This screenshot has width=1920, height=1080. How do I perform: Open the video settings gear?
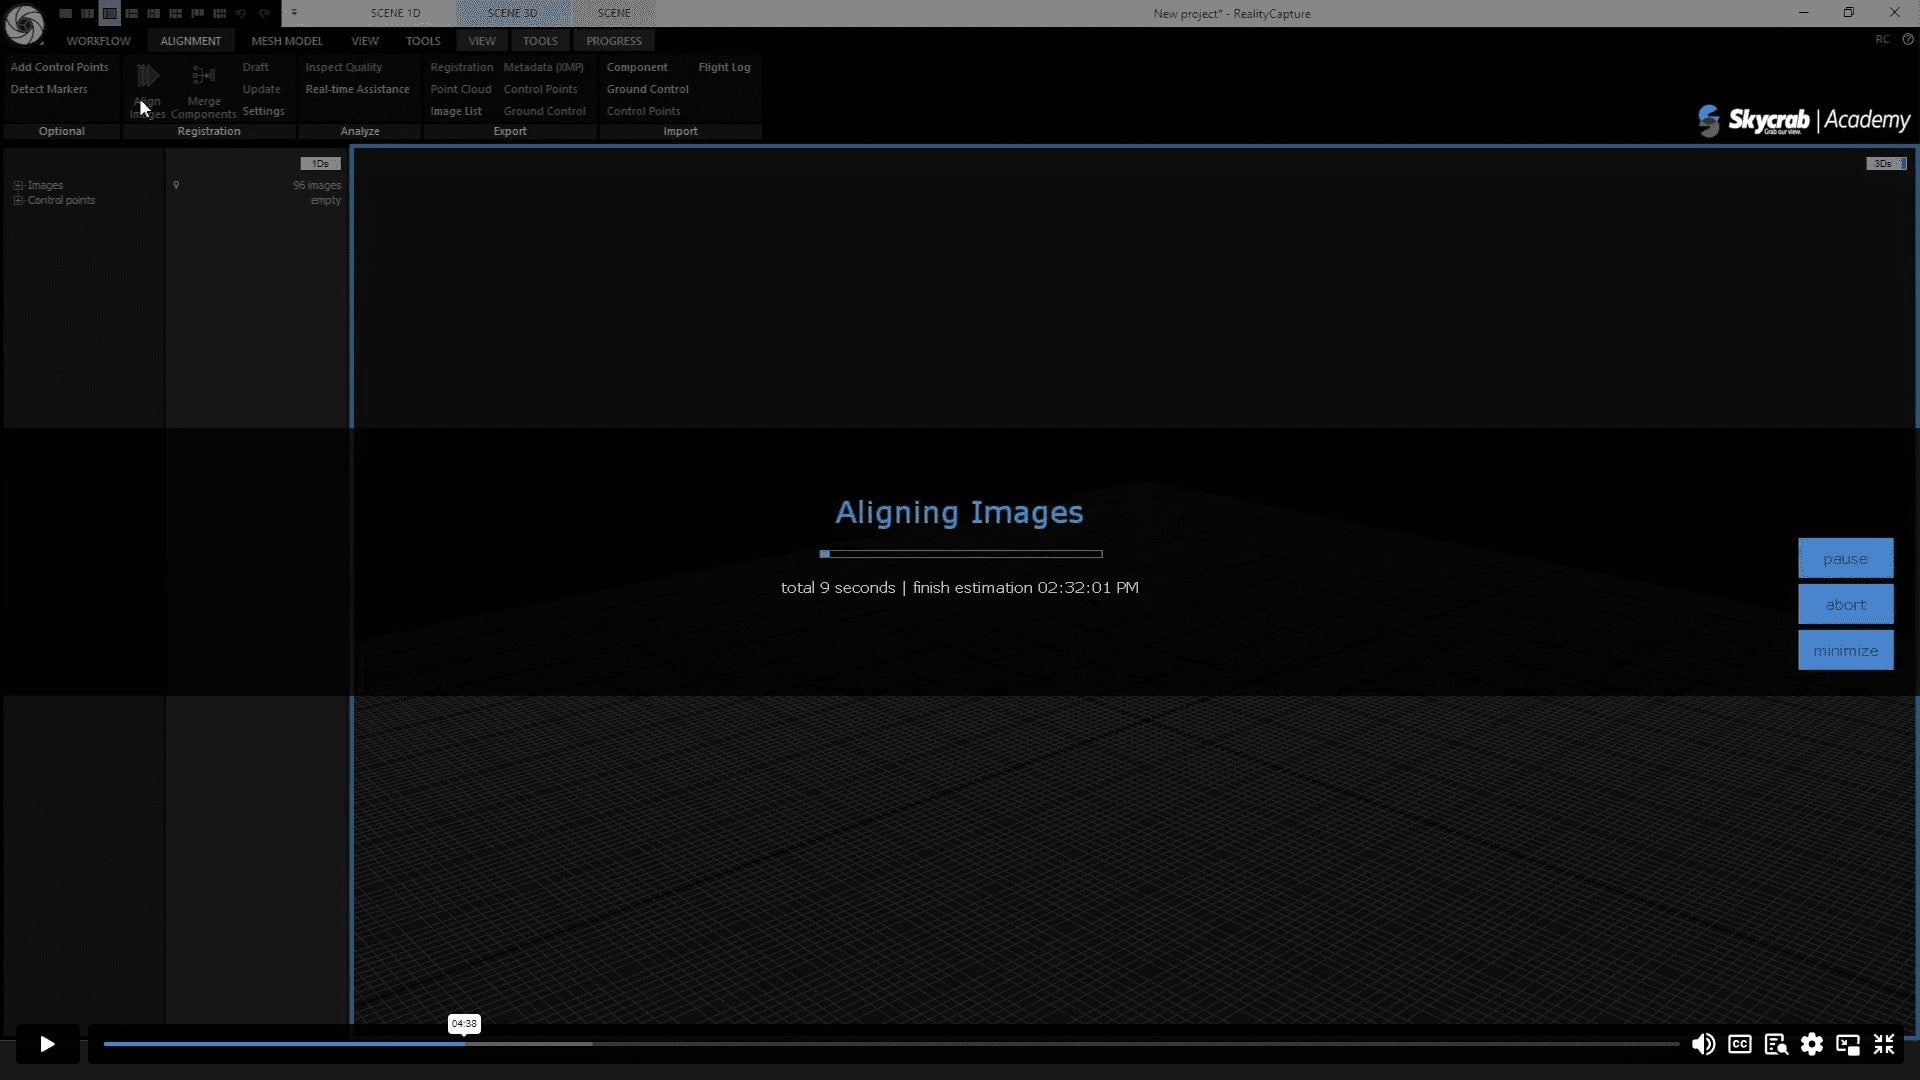[x=1811, y=1044]
